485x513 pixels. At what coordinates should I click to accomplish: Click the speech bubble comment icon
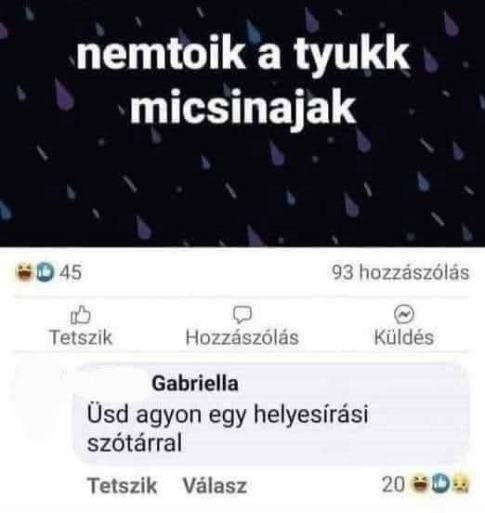242,315
